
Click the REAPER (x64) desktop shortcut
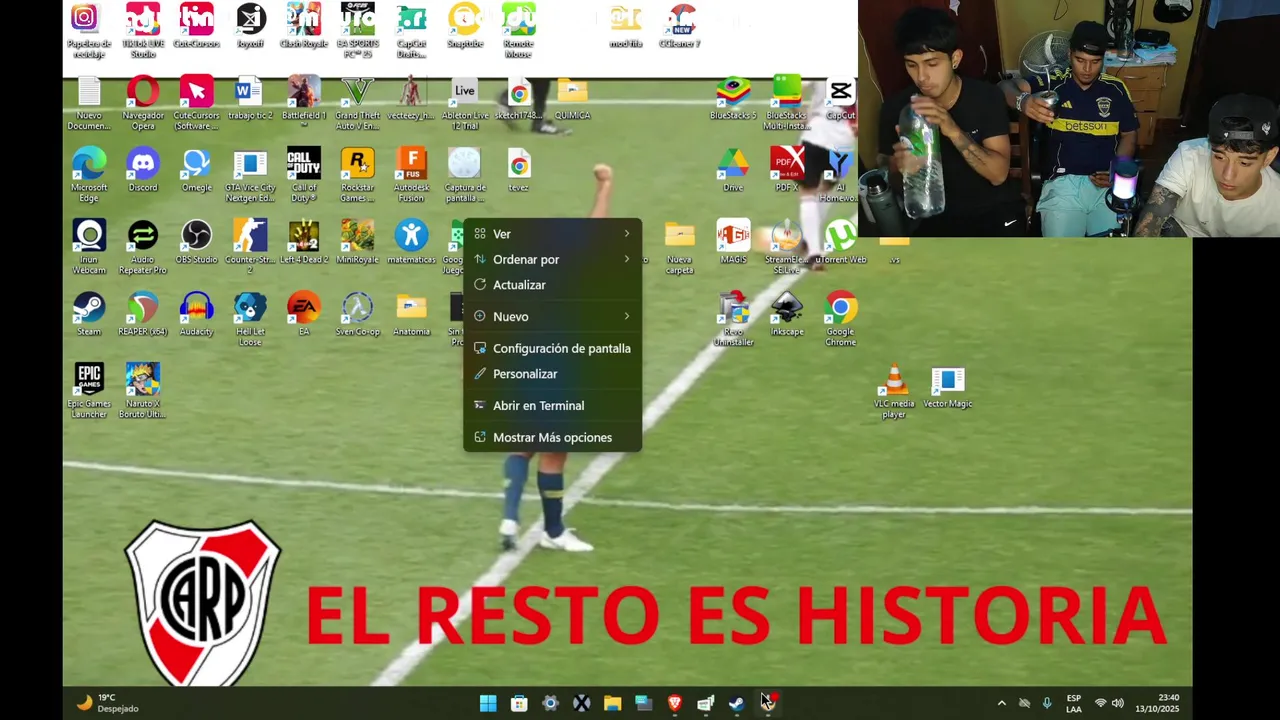pos(143,315)
